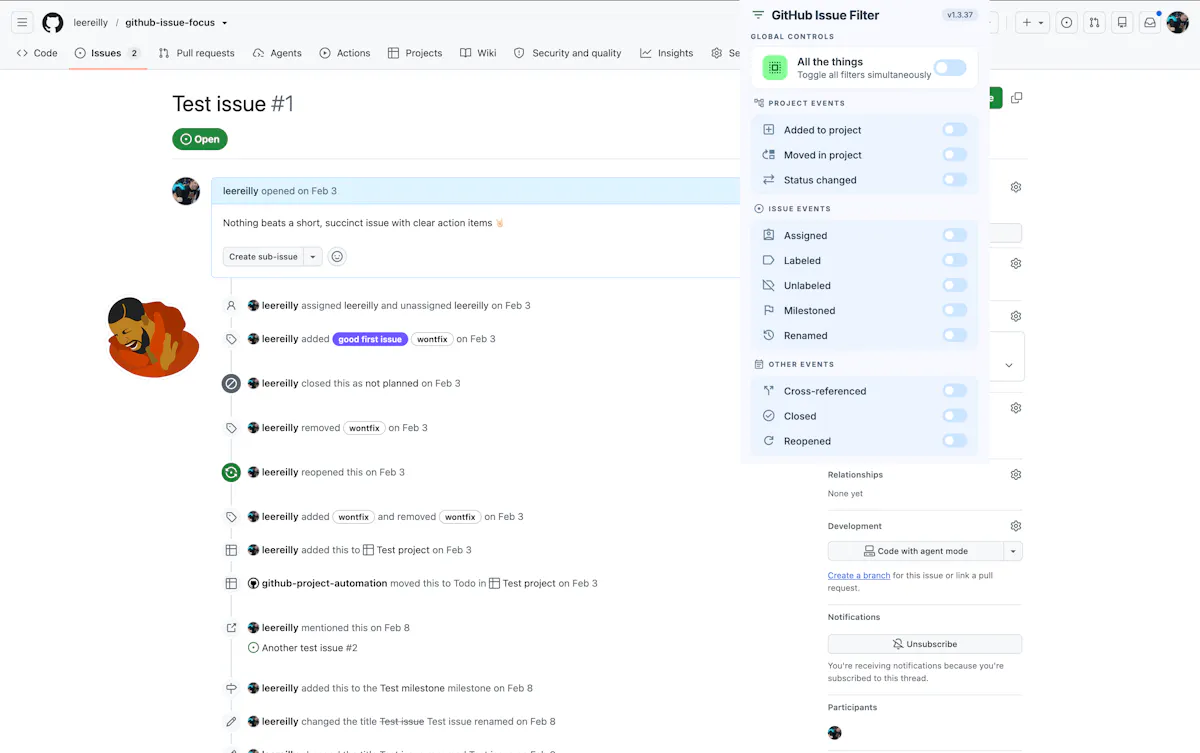
Task: Open the Wiki tab
Action: pos(478,53)
